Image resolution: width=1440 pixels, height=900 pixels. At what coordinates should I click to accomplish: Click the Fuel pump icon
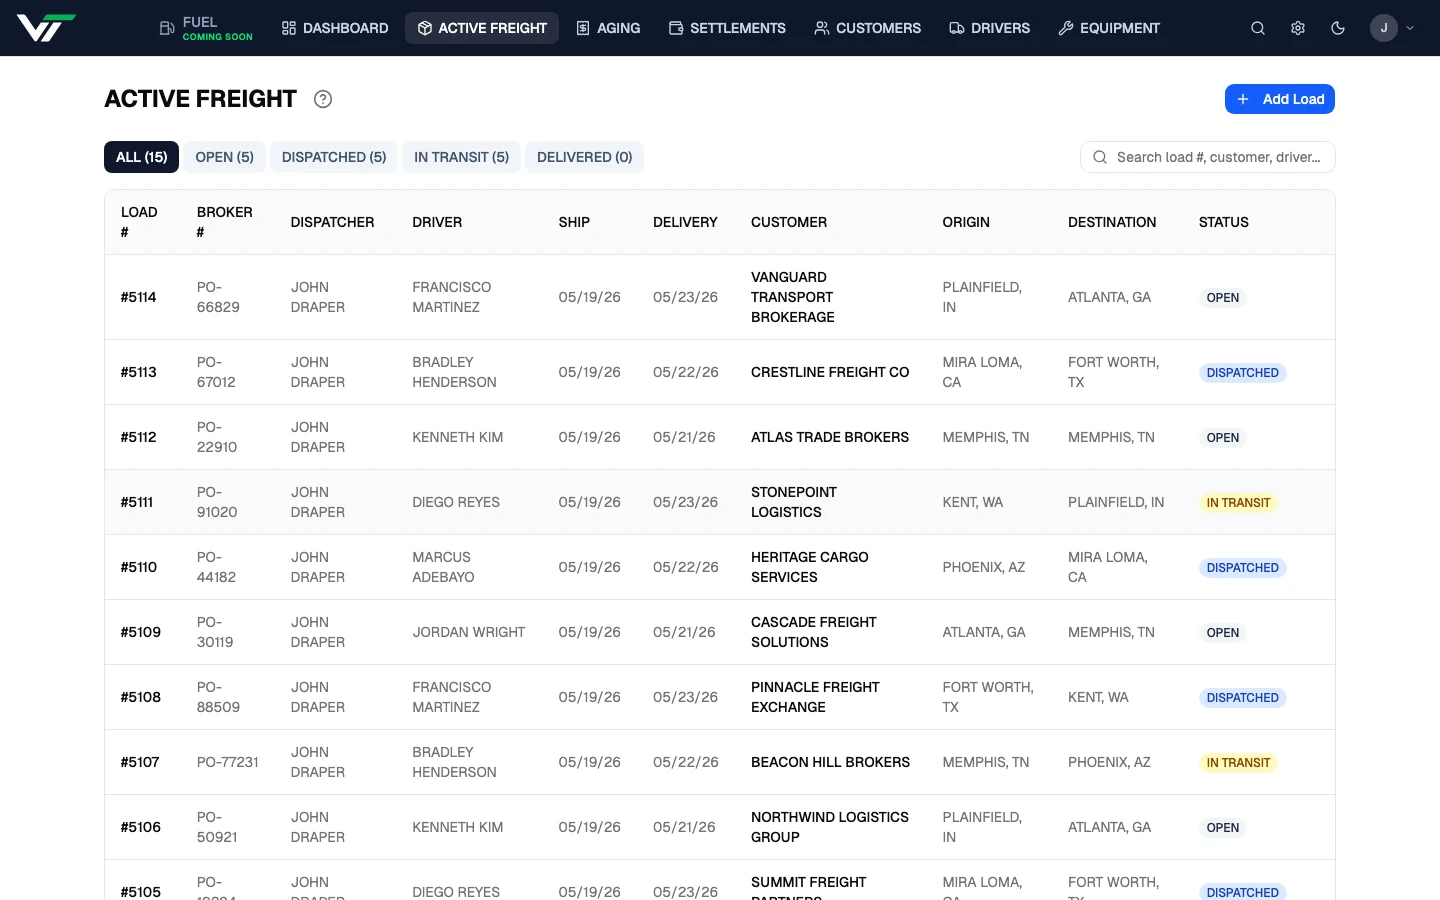(x=167, y=28)
